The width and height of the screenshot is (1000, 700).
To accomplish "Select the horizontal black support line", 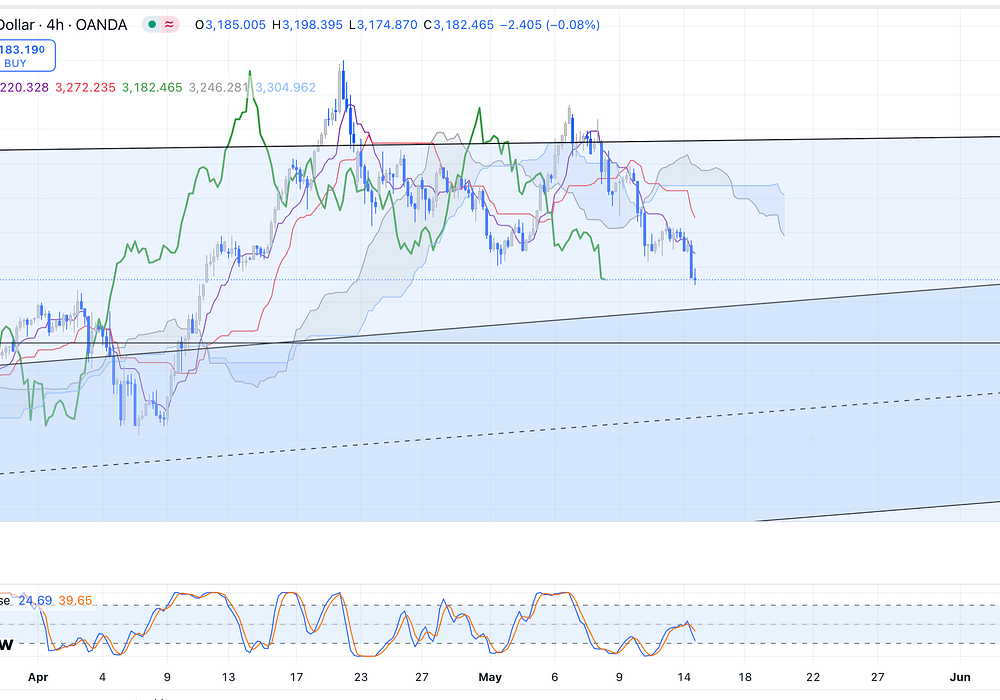I will (600, 343).
